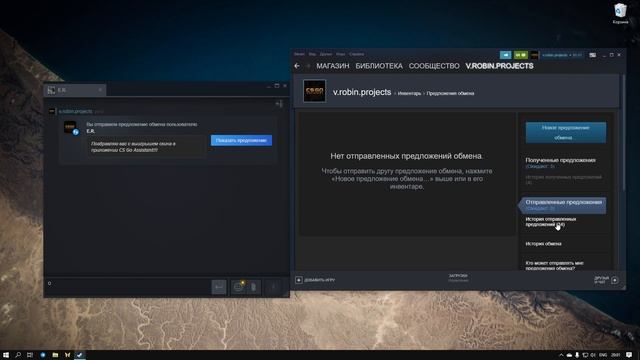Open the Предложения обмена breadcrumb link
The image size is (640, 360).
click(450, 93)
